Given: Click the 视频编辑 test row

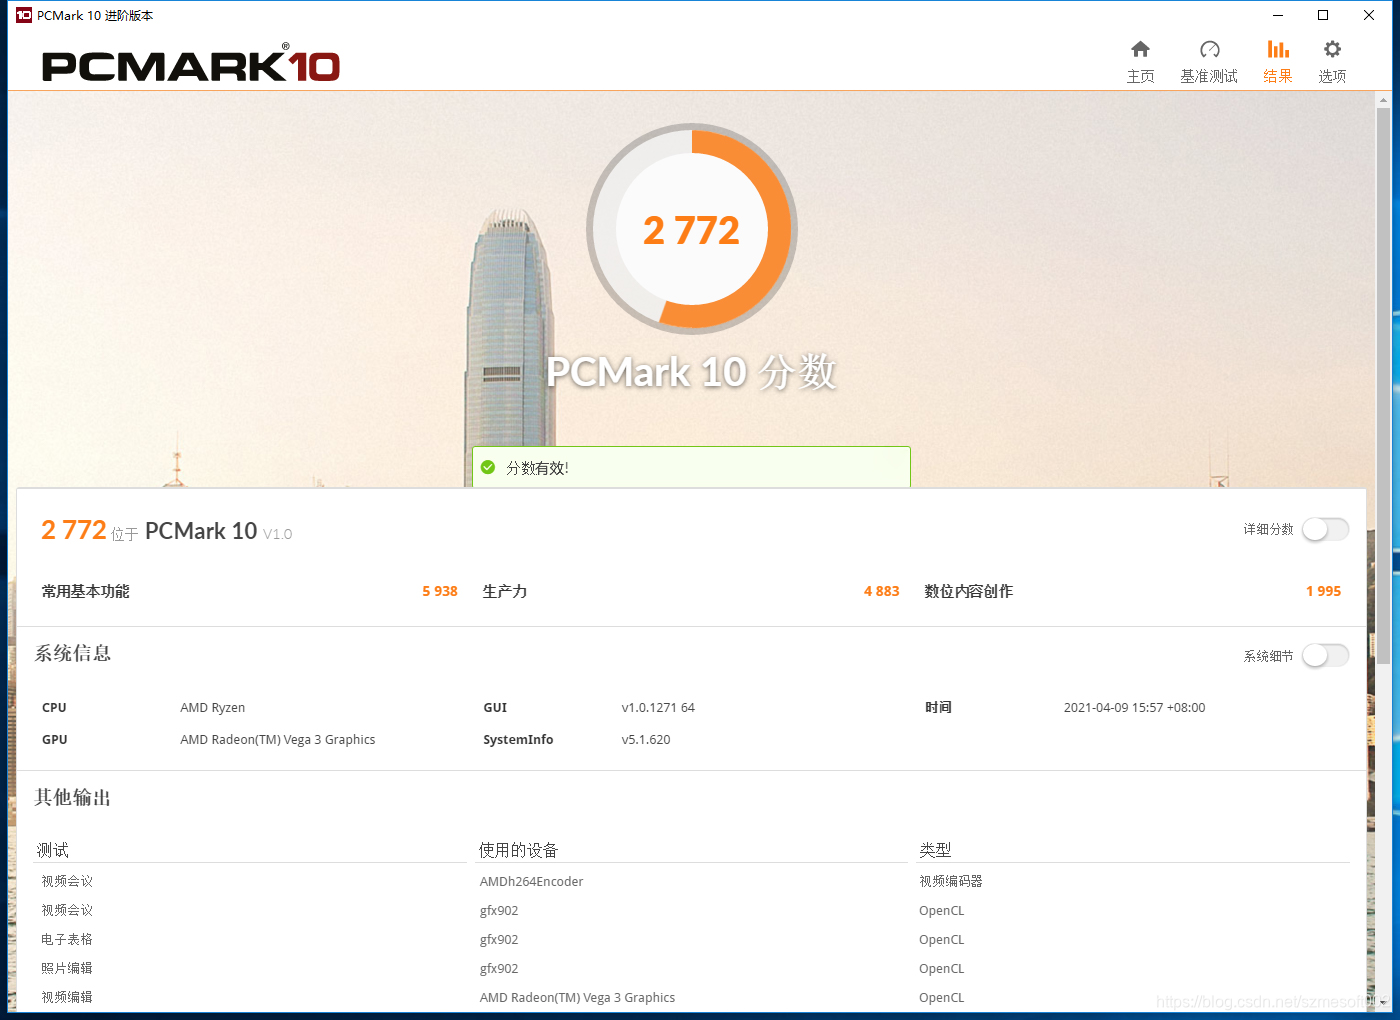Looking at the screenshot, I should (67, 997).
